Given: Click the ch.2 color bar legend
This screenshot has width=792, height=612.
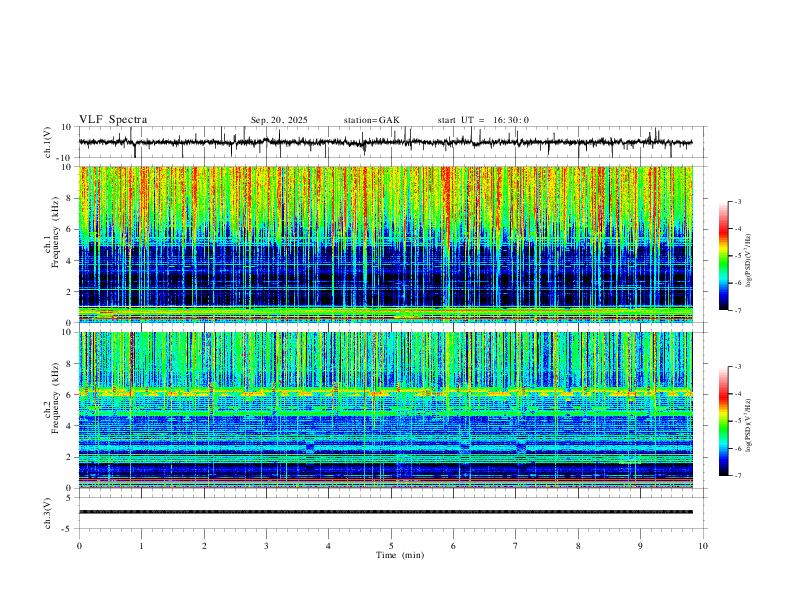Looking at the screenshot, I should 724,421.
